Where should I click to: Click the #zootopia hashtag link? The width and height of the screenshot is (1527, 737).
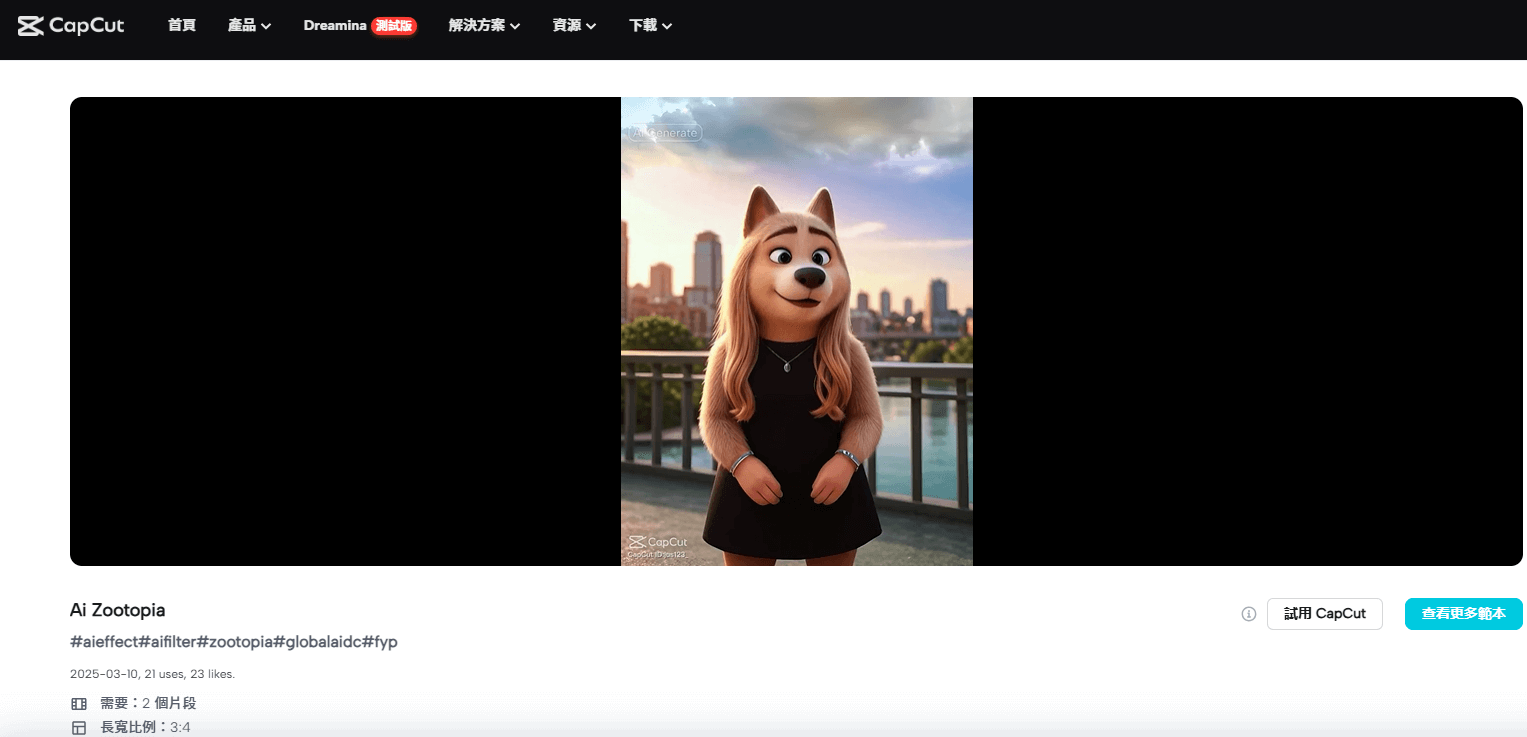tap(233, 641)
